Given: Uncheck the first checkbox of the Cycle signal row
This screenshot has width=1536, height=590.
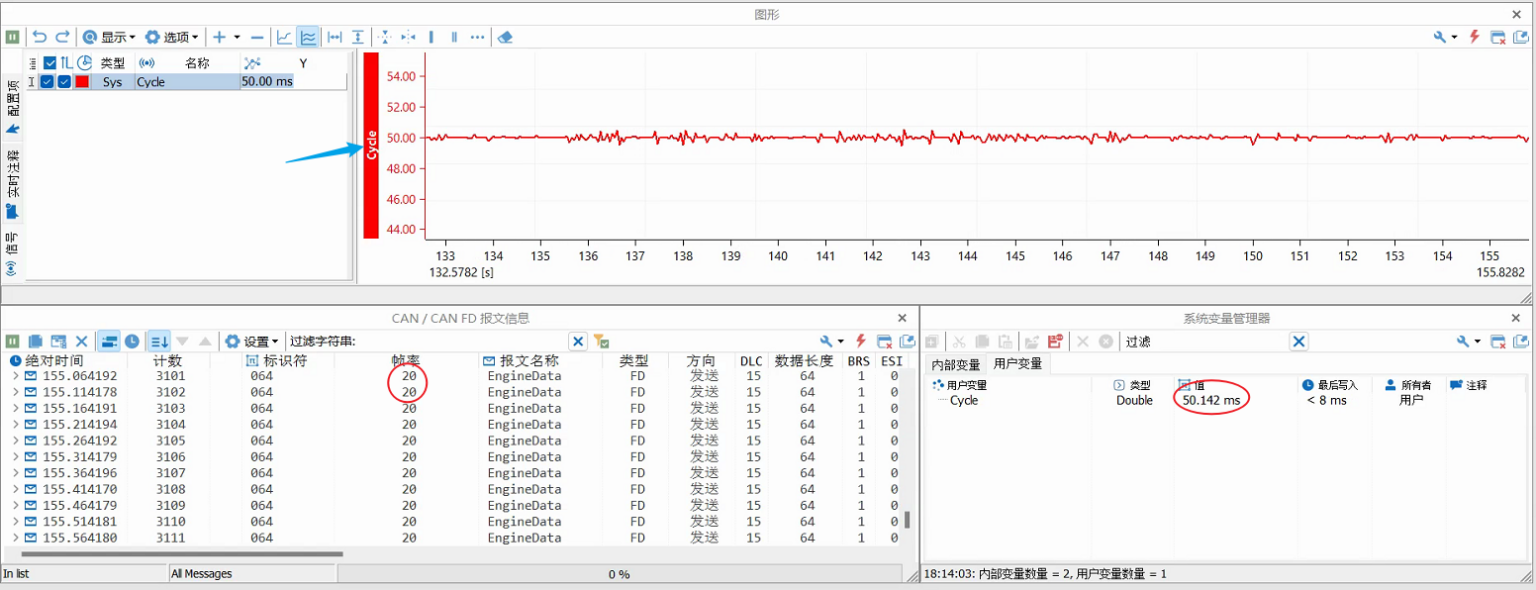Looking at the screenshot, I should click(46, 81).
